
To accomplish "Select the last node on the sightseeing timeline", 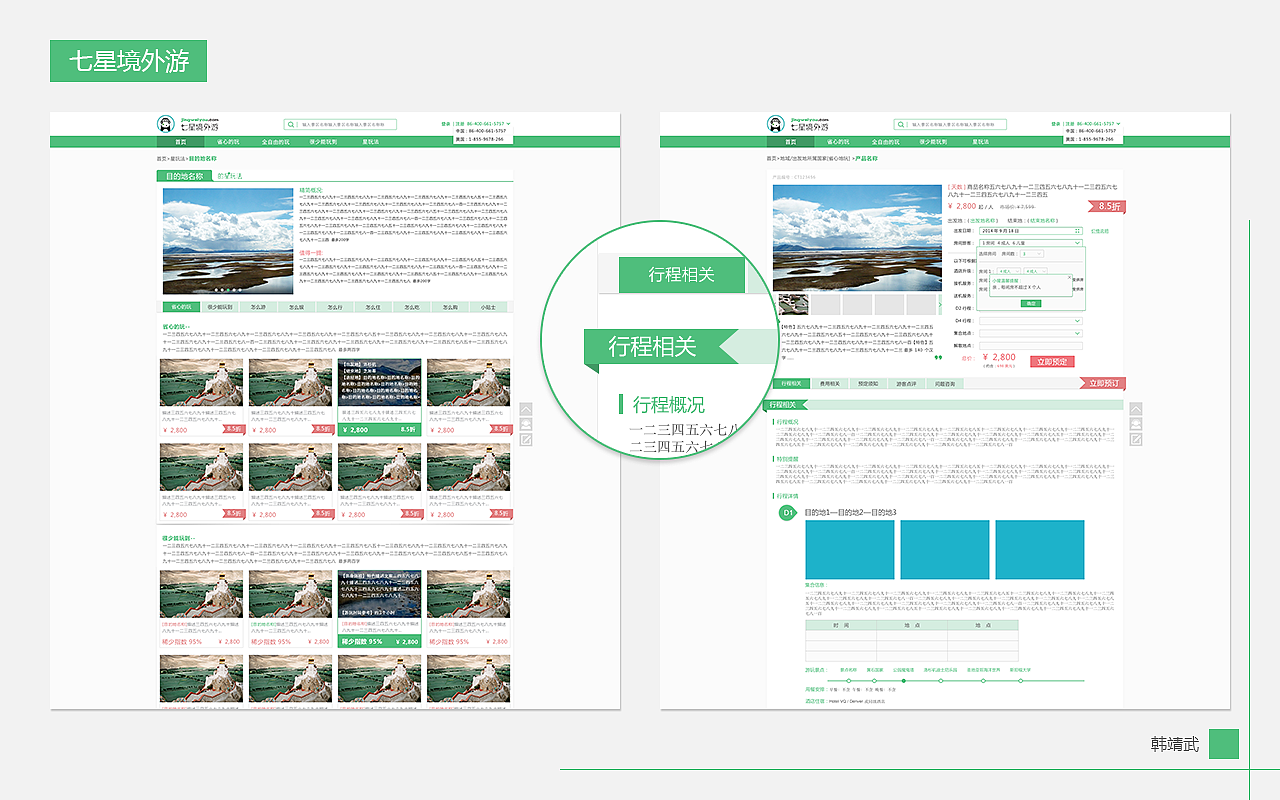I will [x=1021, y=681].
